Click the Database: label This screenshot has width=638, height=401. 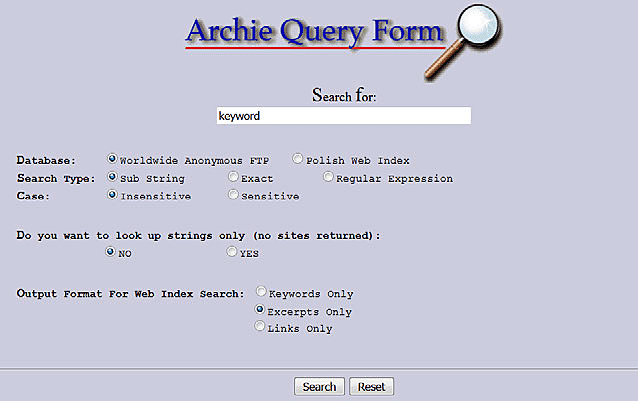tap(46, 160)
